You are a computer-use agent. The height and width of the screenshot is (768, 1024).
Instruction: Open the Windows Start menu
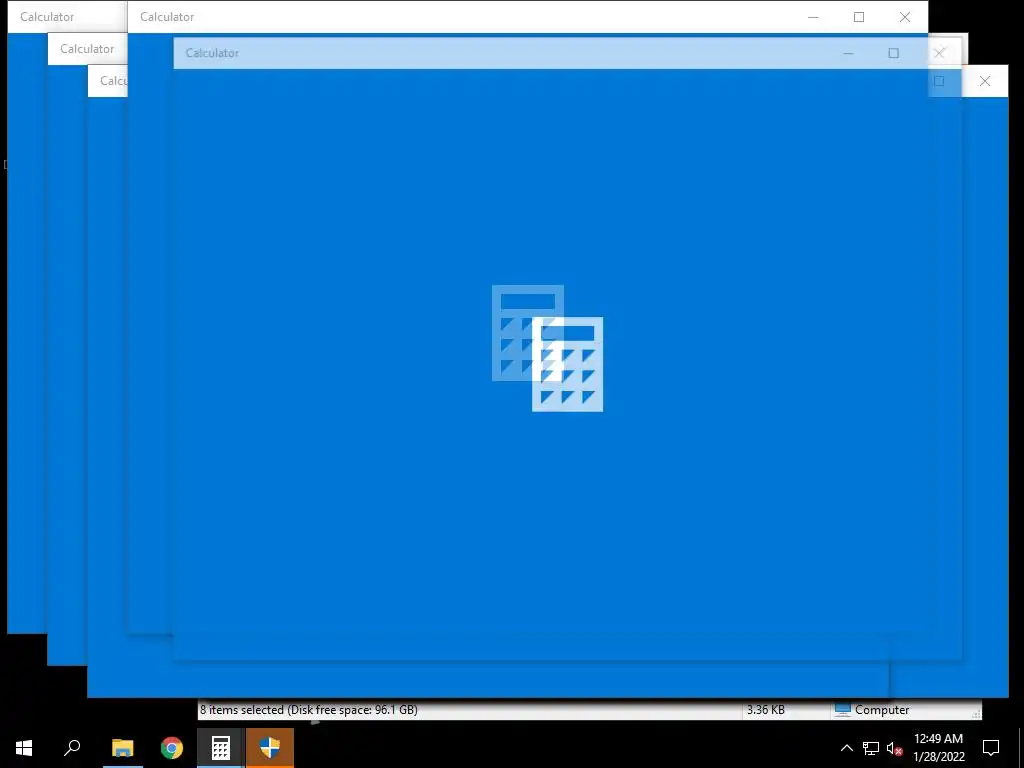tap(24, 748)
